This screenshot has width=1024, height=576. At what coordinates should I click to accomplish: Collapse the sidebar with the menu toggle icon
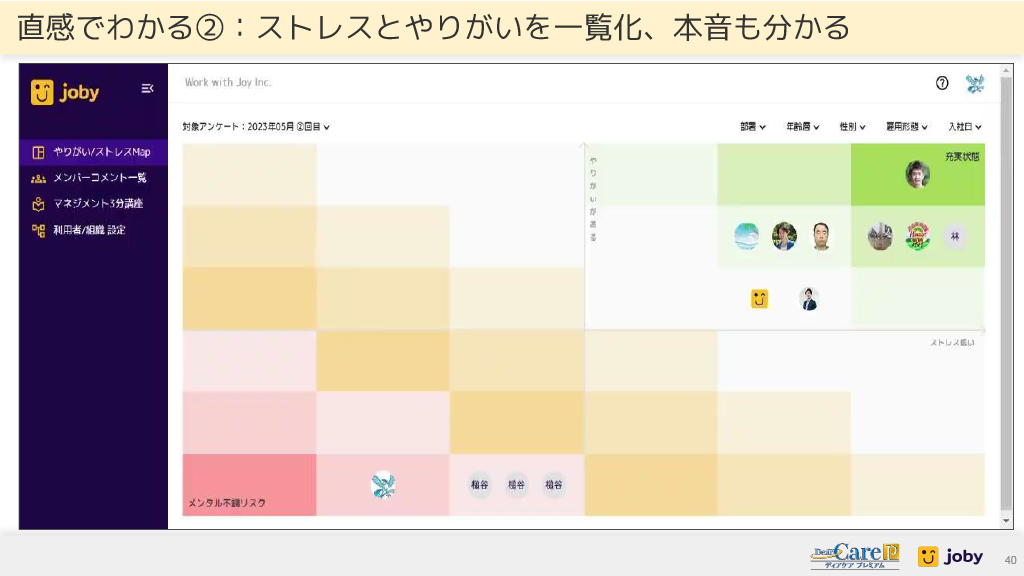coord(147,89)
